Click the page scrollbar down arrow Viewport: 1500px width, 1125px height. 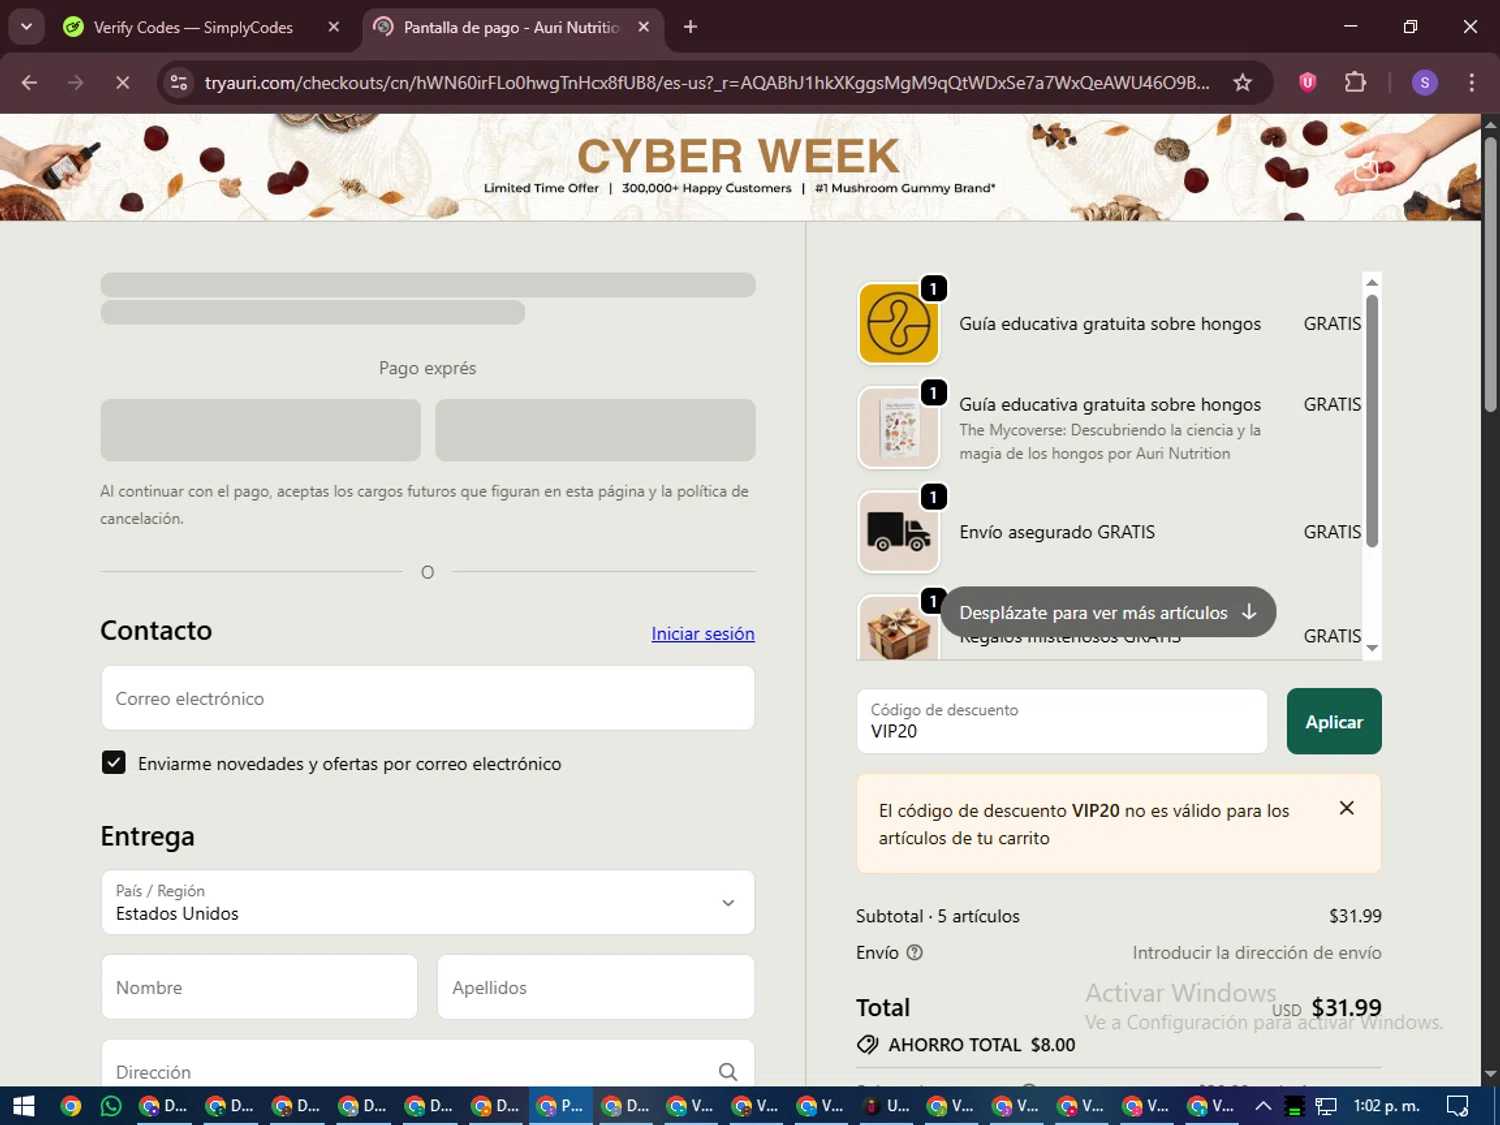coord(1490,1074)
